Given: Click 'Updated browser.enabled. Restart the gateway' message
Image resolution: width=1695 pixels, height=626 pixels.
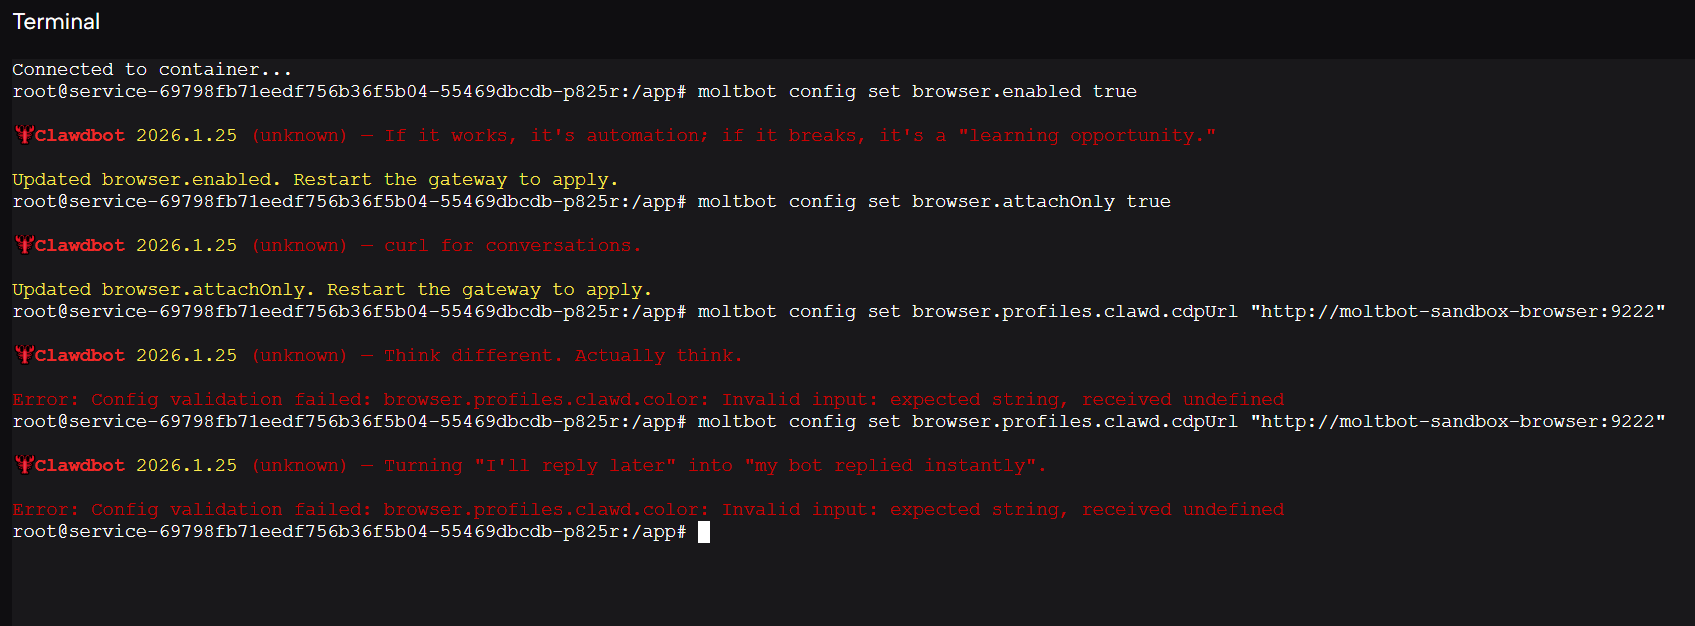Looking at the screenshot, I should tap(315, 180).
